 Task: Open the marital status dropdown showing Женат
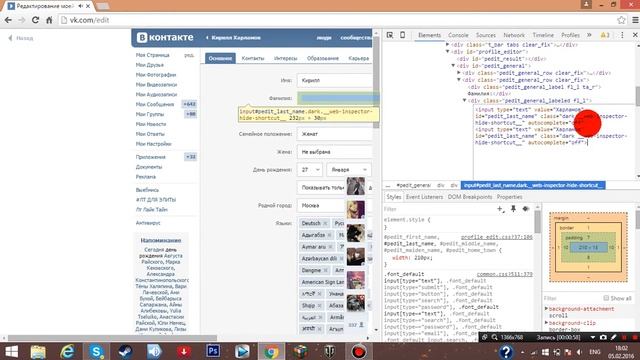coord(335,134)
